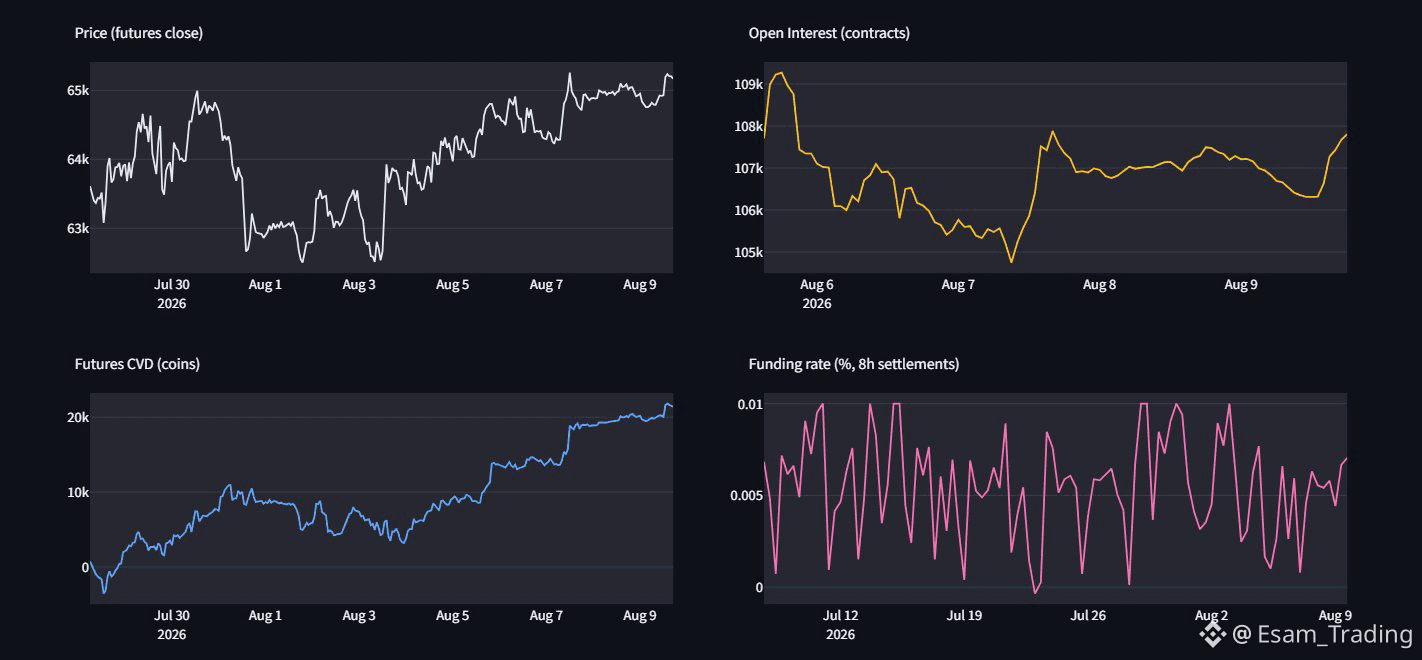Click Aug 6 tick on Open Interest chart

click(817, 285)
